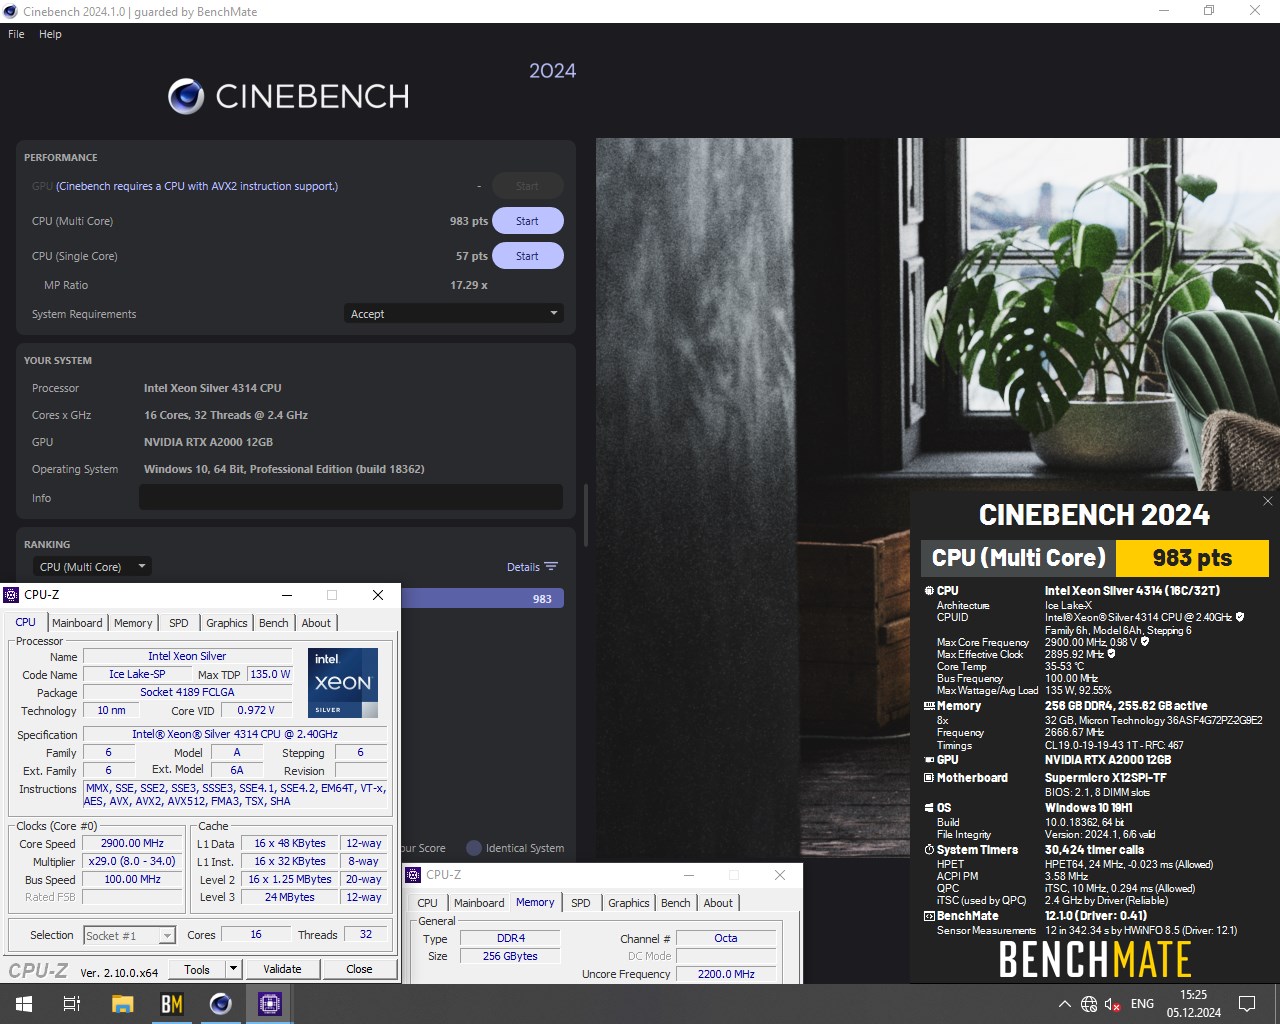Open Windows Start menu
Screen dimensions: 1280x1024
click(24, 1004)
